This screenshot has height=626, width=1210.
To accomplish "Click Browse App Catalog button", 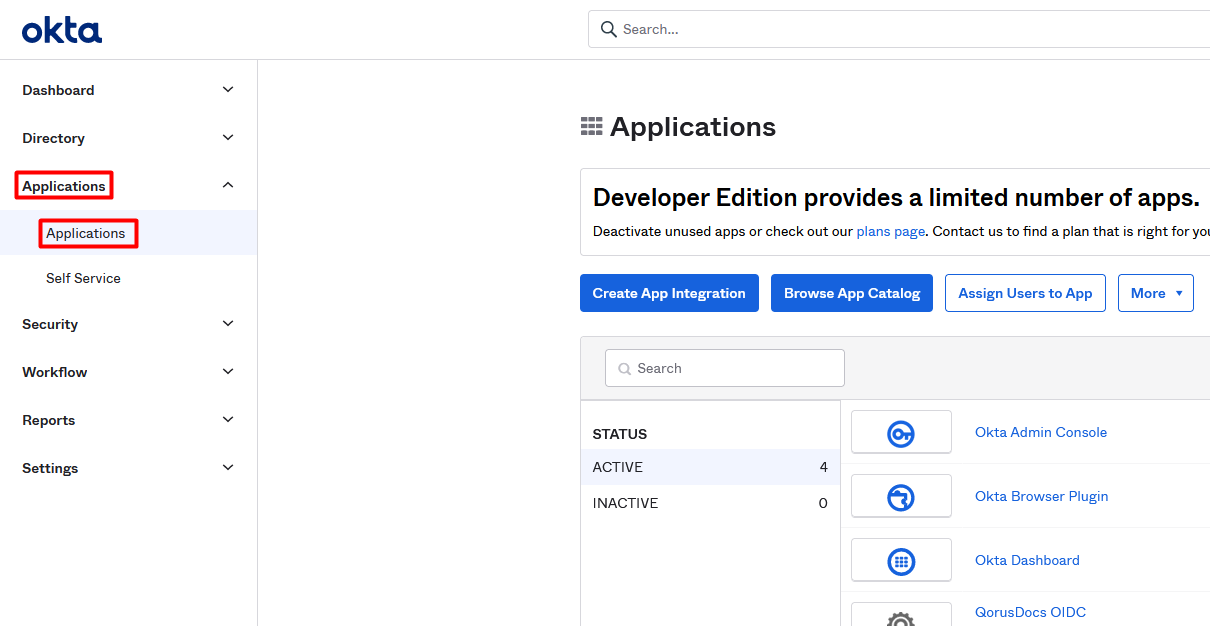I will point(852,293).
